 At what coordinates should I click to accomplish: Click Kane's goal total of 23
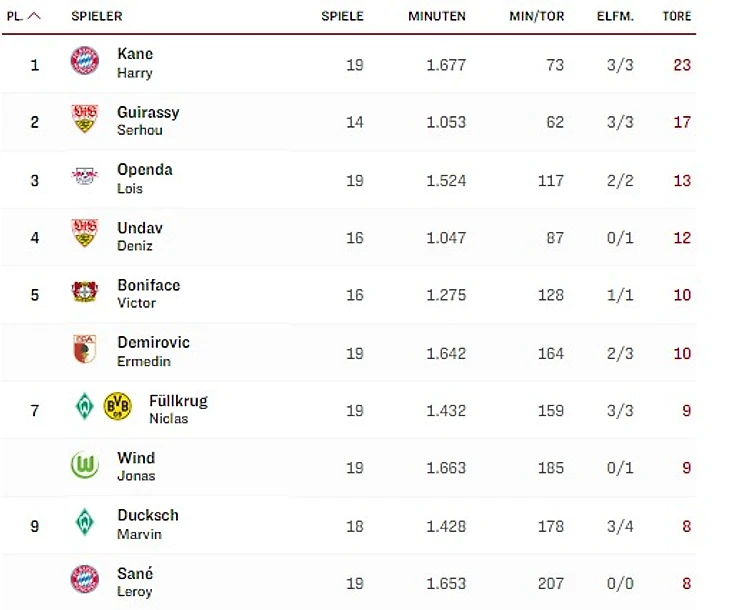682,65
